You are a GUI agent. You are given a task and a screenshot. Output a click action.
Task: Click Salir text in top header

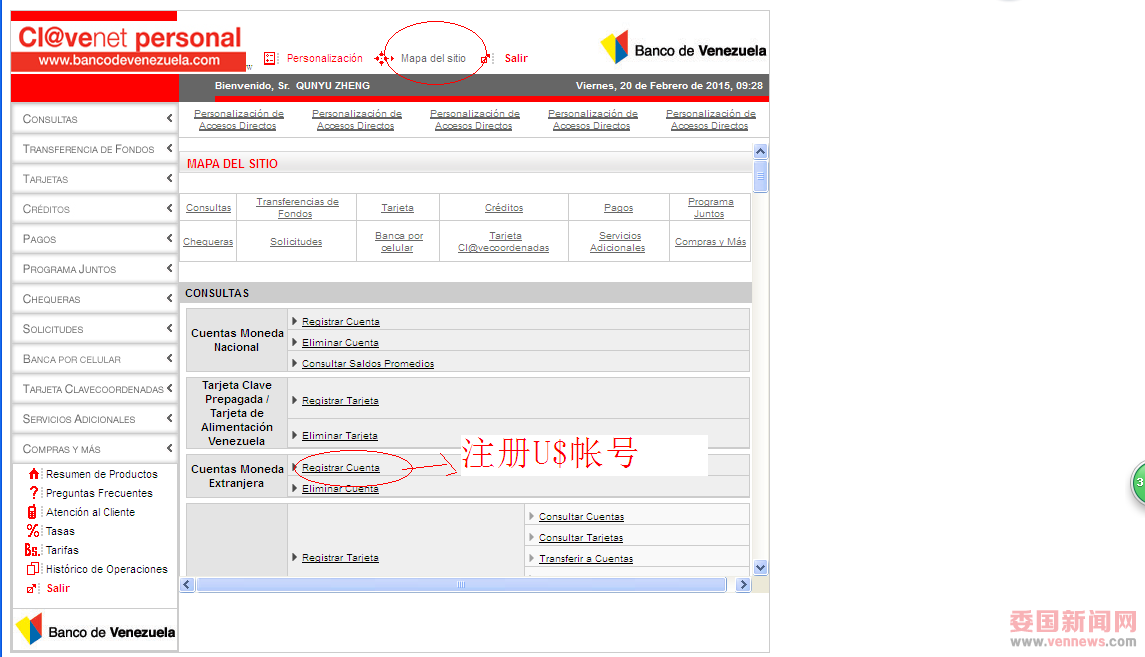[x=516, y=58]
